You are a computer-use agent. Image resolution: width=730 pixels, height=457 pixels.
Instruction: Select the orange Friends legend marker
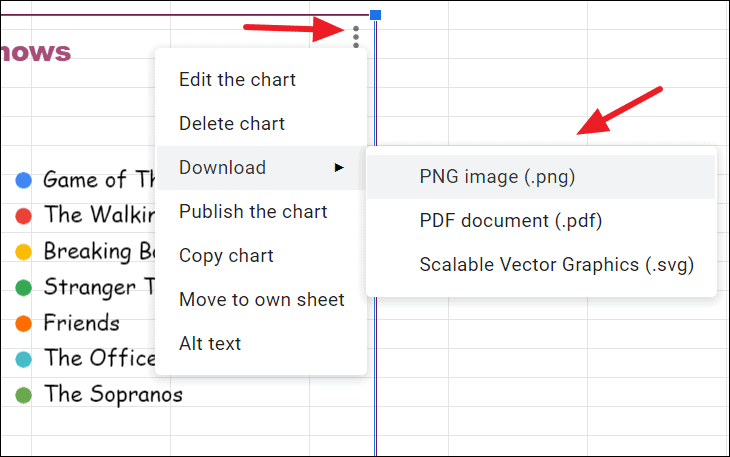point(24,323)
